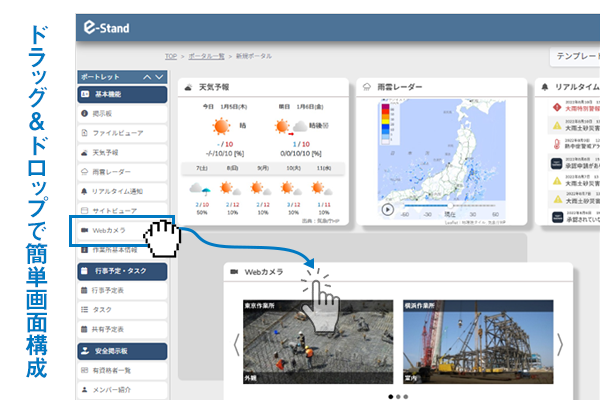The width and height of the screenshot is (600, 400).
Task: Select the サイトビューア portlet in the sidebar
Action: coord(121,209)
